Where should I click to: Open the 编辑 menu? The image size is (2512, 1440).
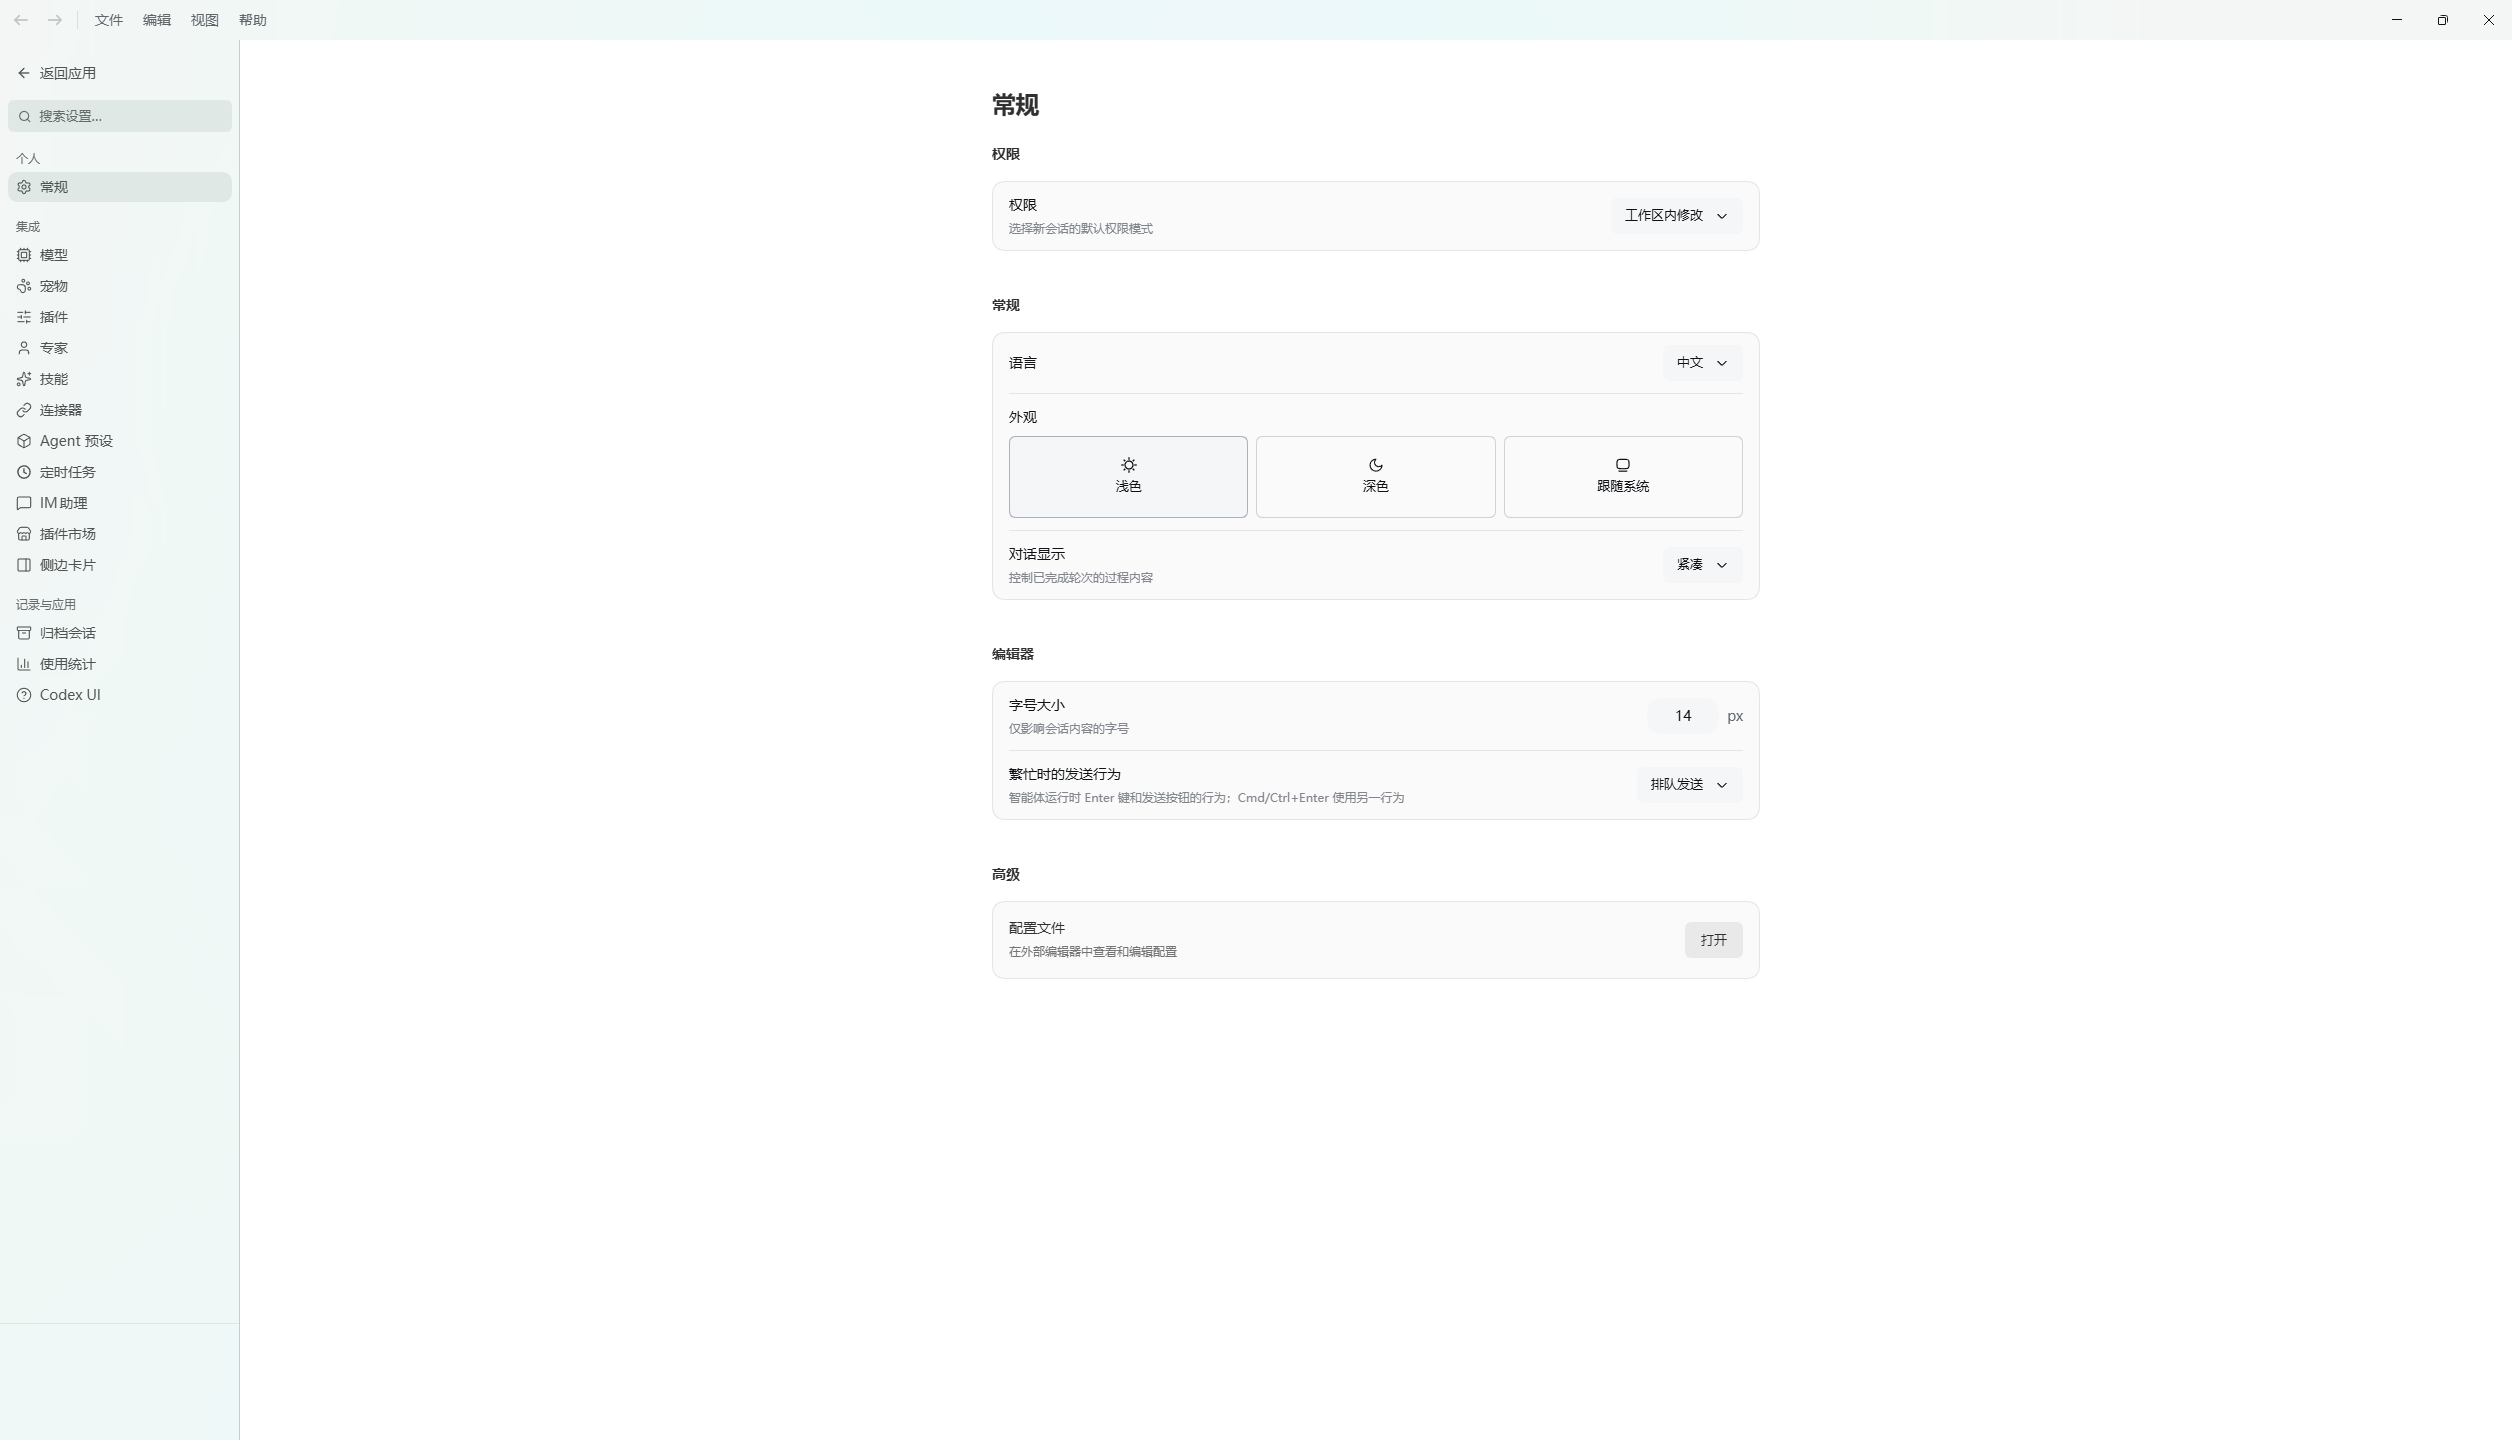(x=157, y=20)
